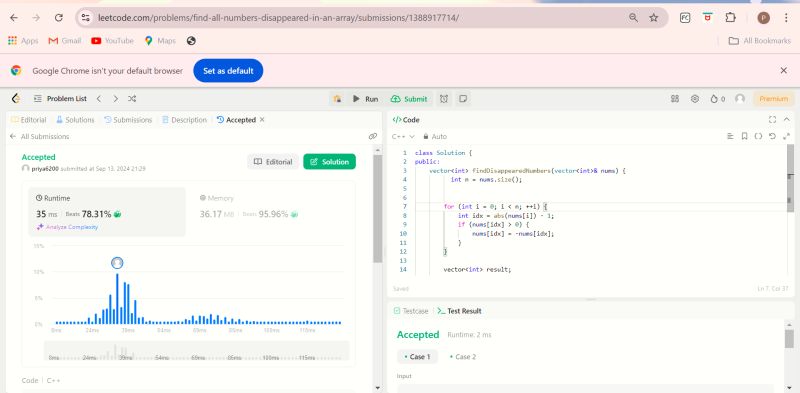Open Chrome three-dot menu
The image size is (800, 393).
pos(786,18)
